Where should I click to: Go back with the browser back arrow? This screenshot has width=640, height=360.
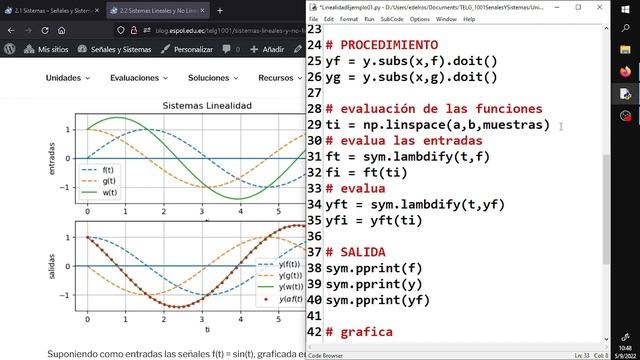(x=11, y=30)
